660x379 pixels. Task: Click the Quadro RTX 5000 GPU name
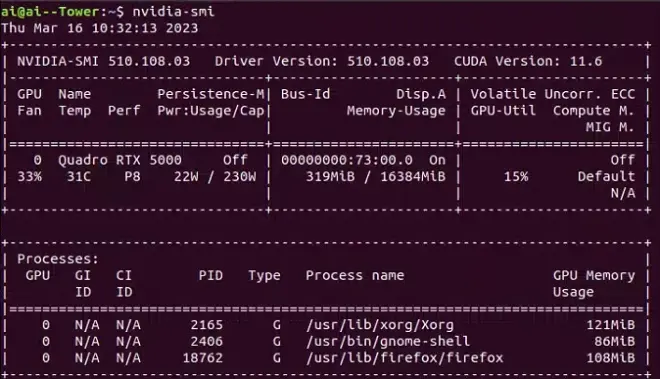pyautogui.click(x=120, y=160)
